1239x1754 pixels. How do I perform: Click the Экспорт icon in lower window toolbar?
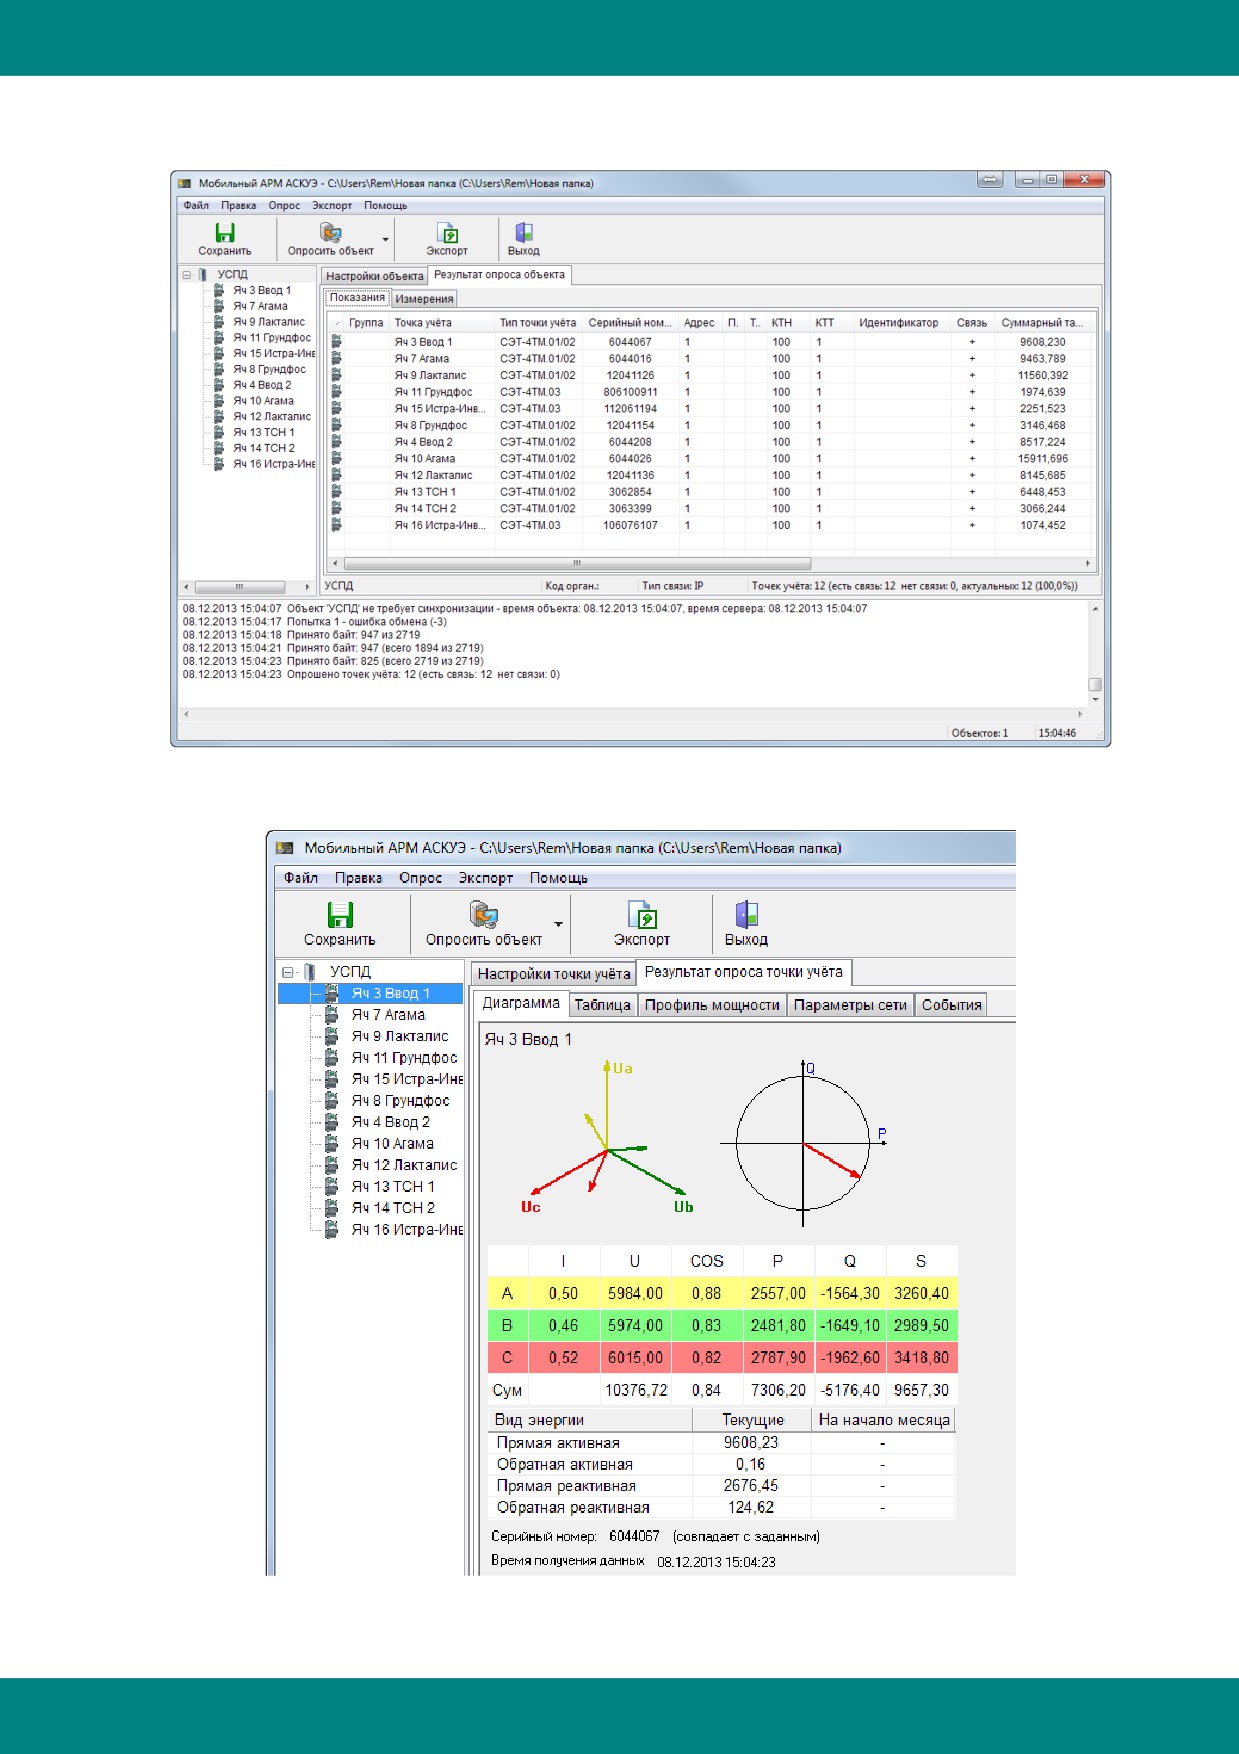coord(642,914)
